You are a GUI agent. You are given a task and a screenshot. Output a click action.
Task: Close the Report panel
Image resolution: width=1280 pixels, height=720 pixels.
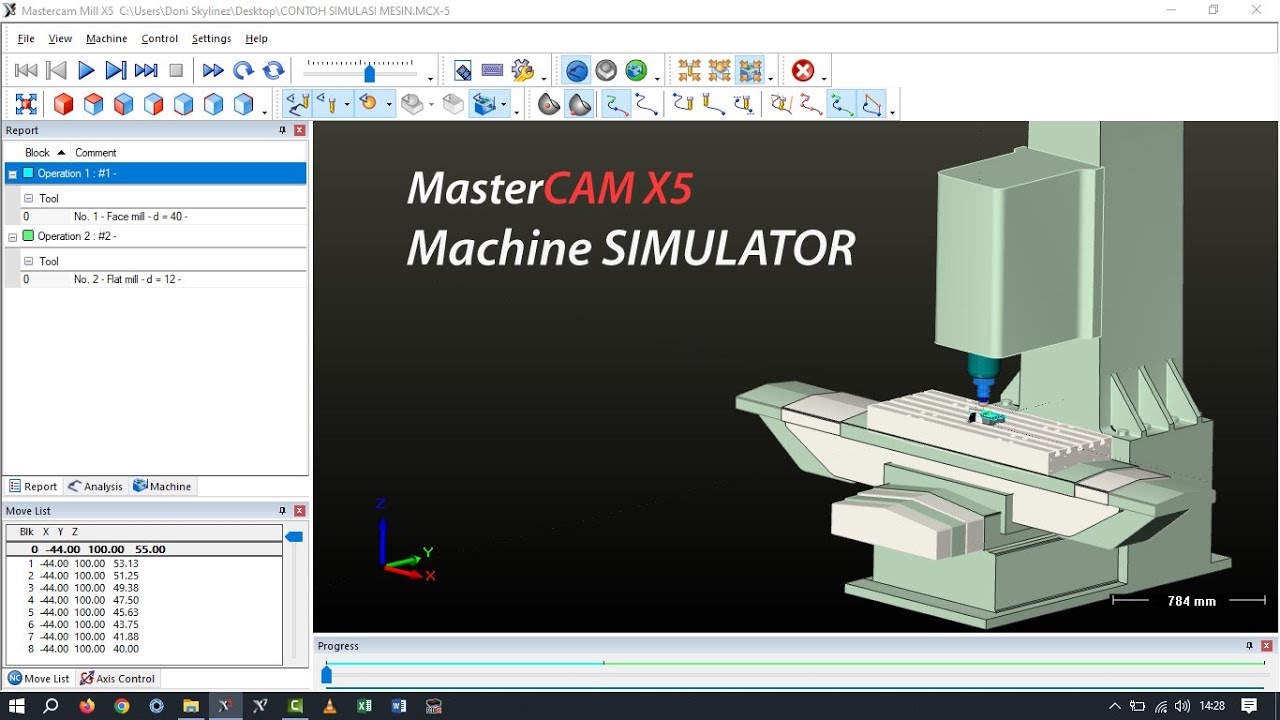coord(299,130)
